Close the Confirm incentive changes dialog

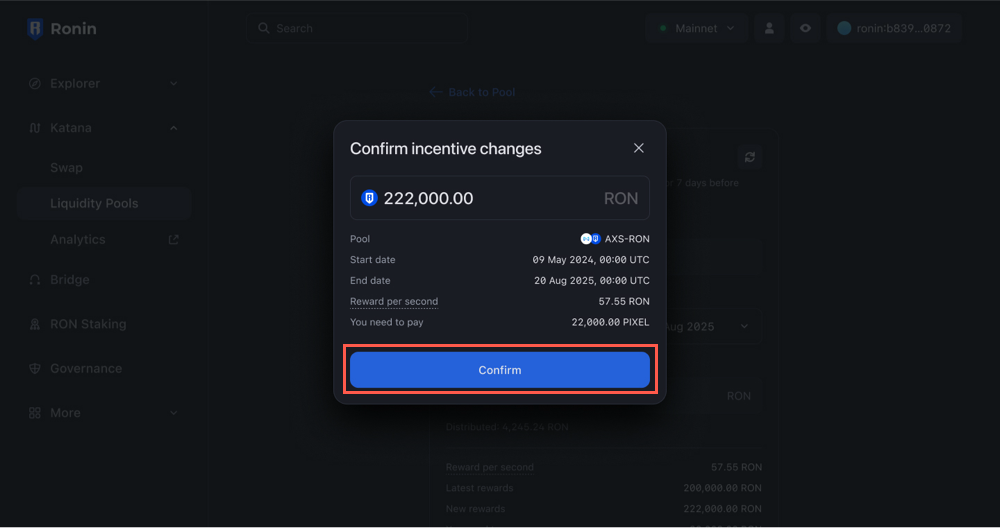pyautogui.click(x=639, y=148)
